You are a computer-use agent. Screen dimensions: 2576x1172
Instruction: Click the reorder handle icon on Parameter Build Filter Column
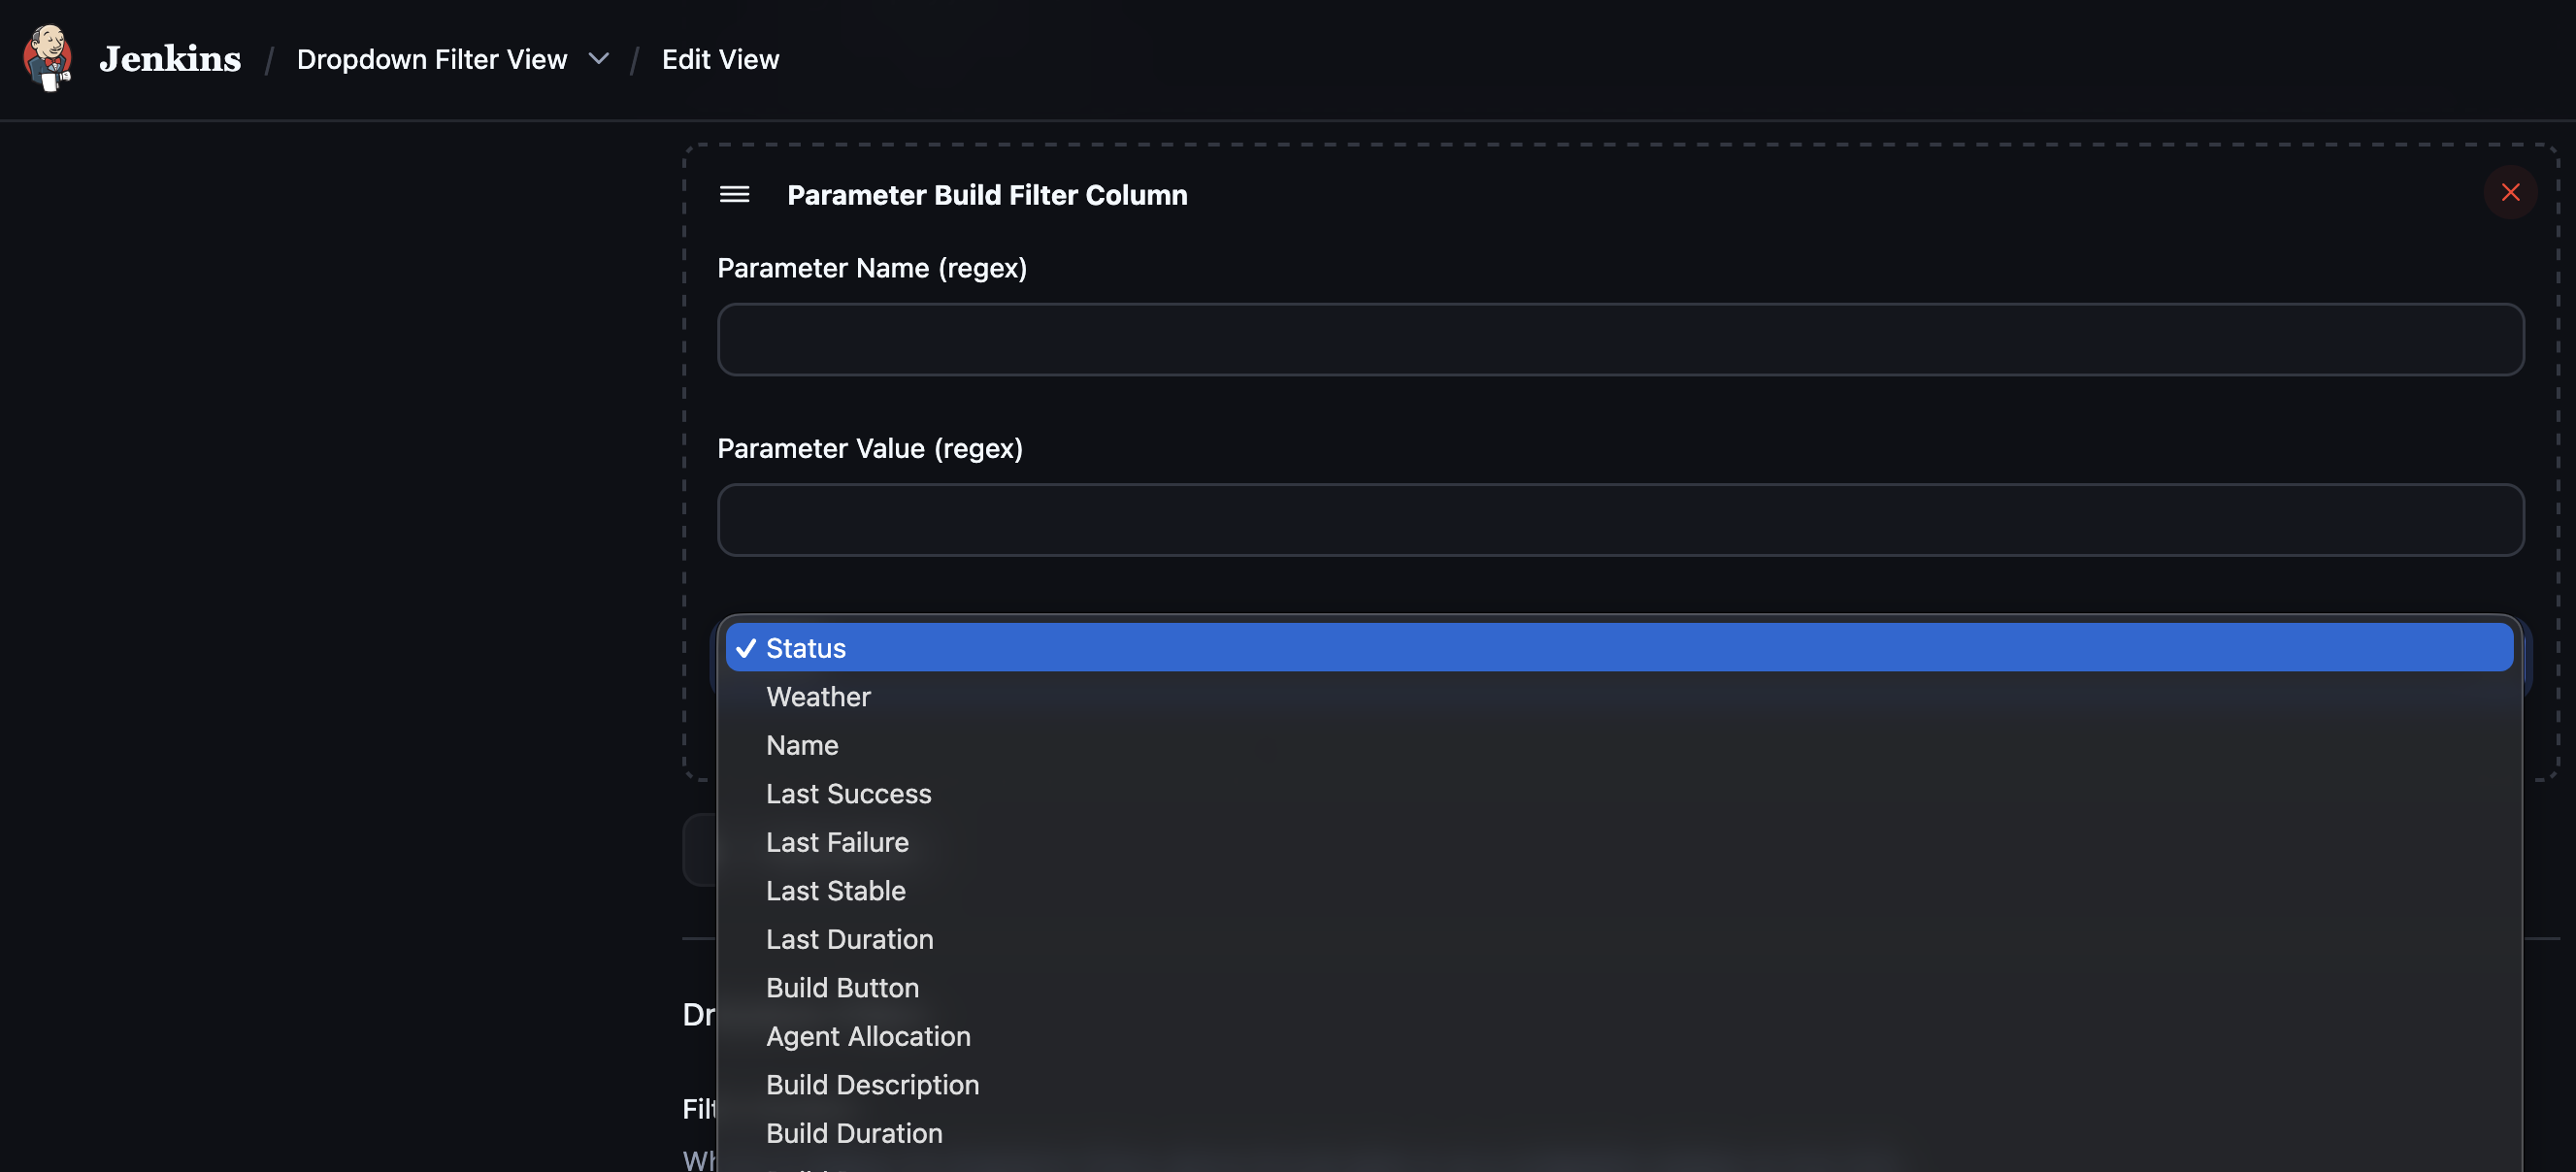[x=735, y=195]
